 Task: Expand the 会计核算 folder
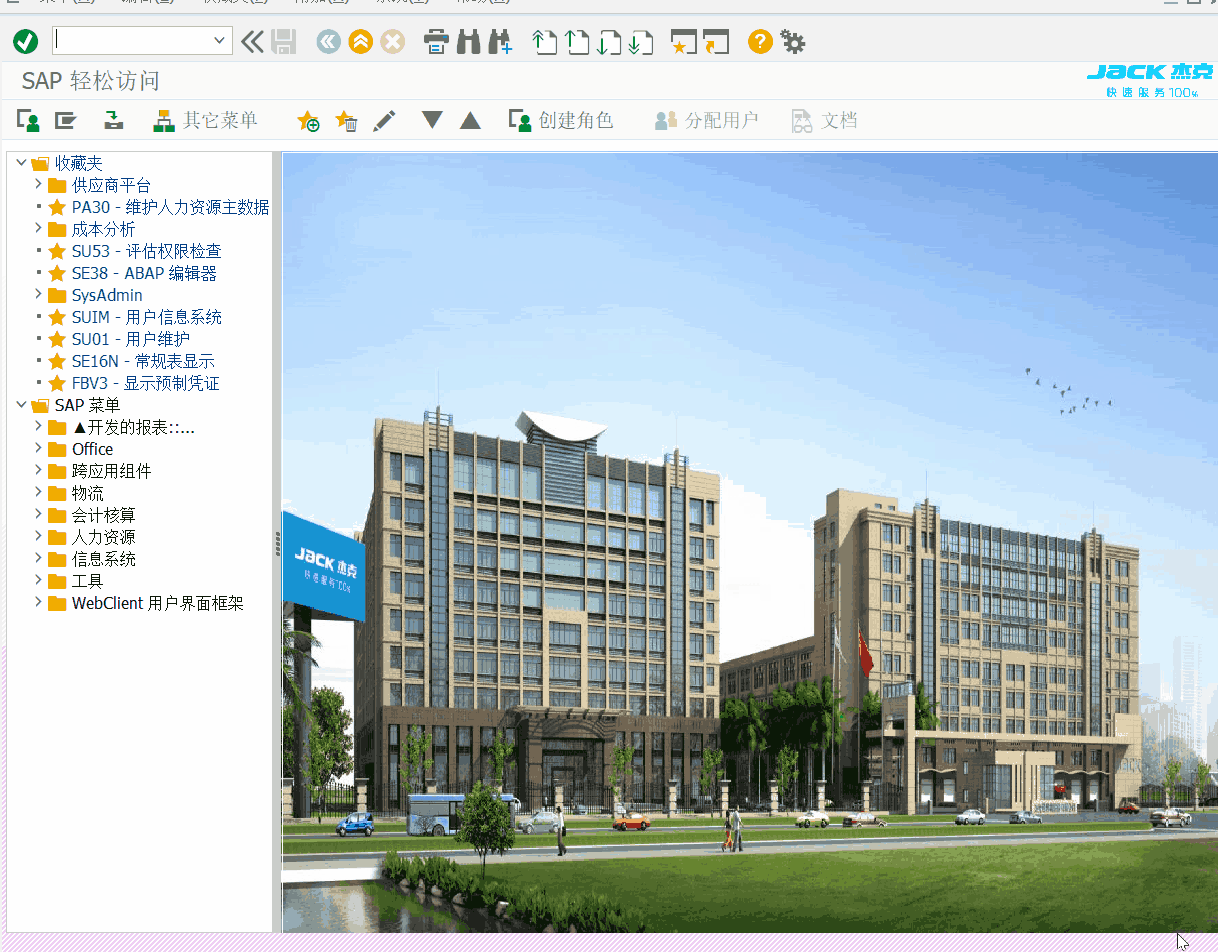(38, 514)
